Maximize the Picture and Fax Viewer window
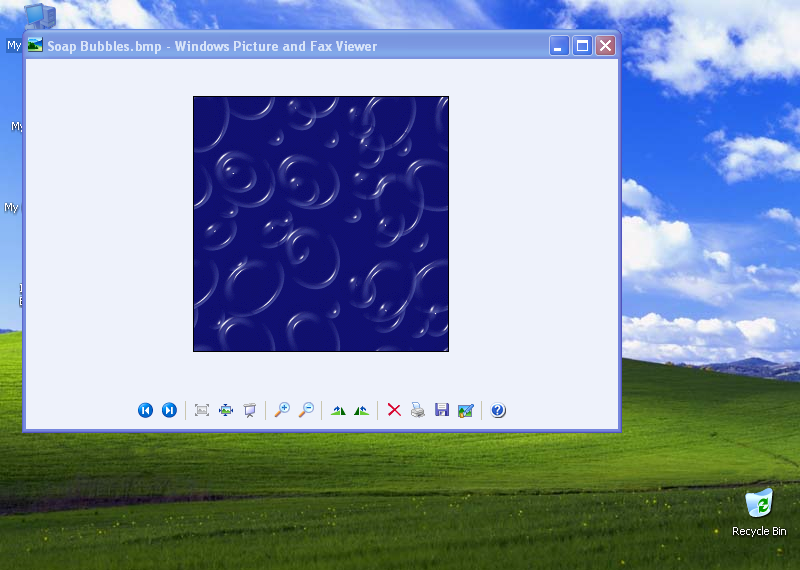 coord(582,46)
